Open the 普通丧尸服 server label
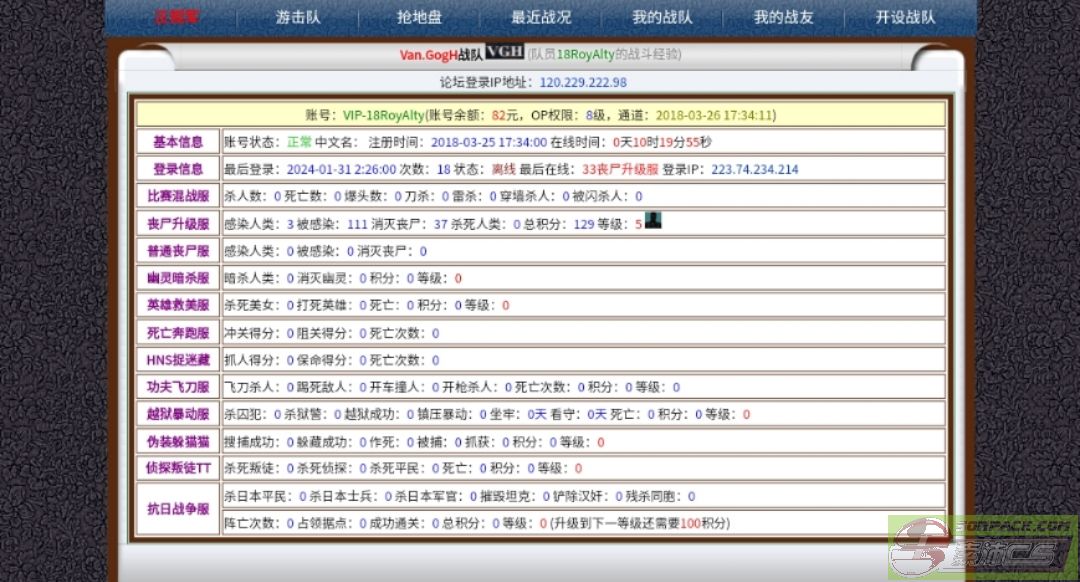This screenshot has height=582, width=1080. point(178,251)
